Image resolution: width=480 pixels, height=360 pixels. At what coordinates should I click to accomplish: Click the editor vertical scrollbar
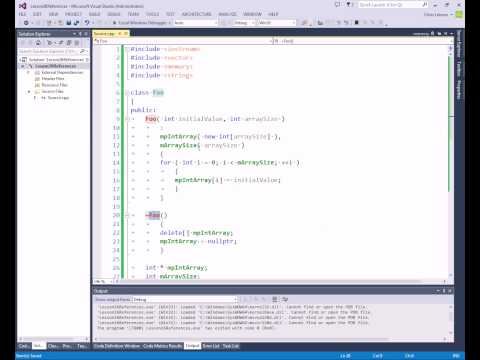click(x=450, y=162)
